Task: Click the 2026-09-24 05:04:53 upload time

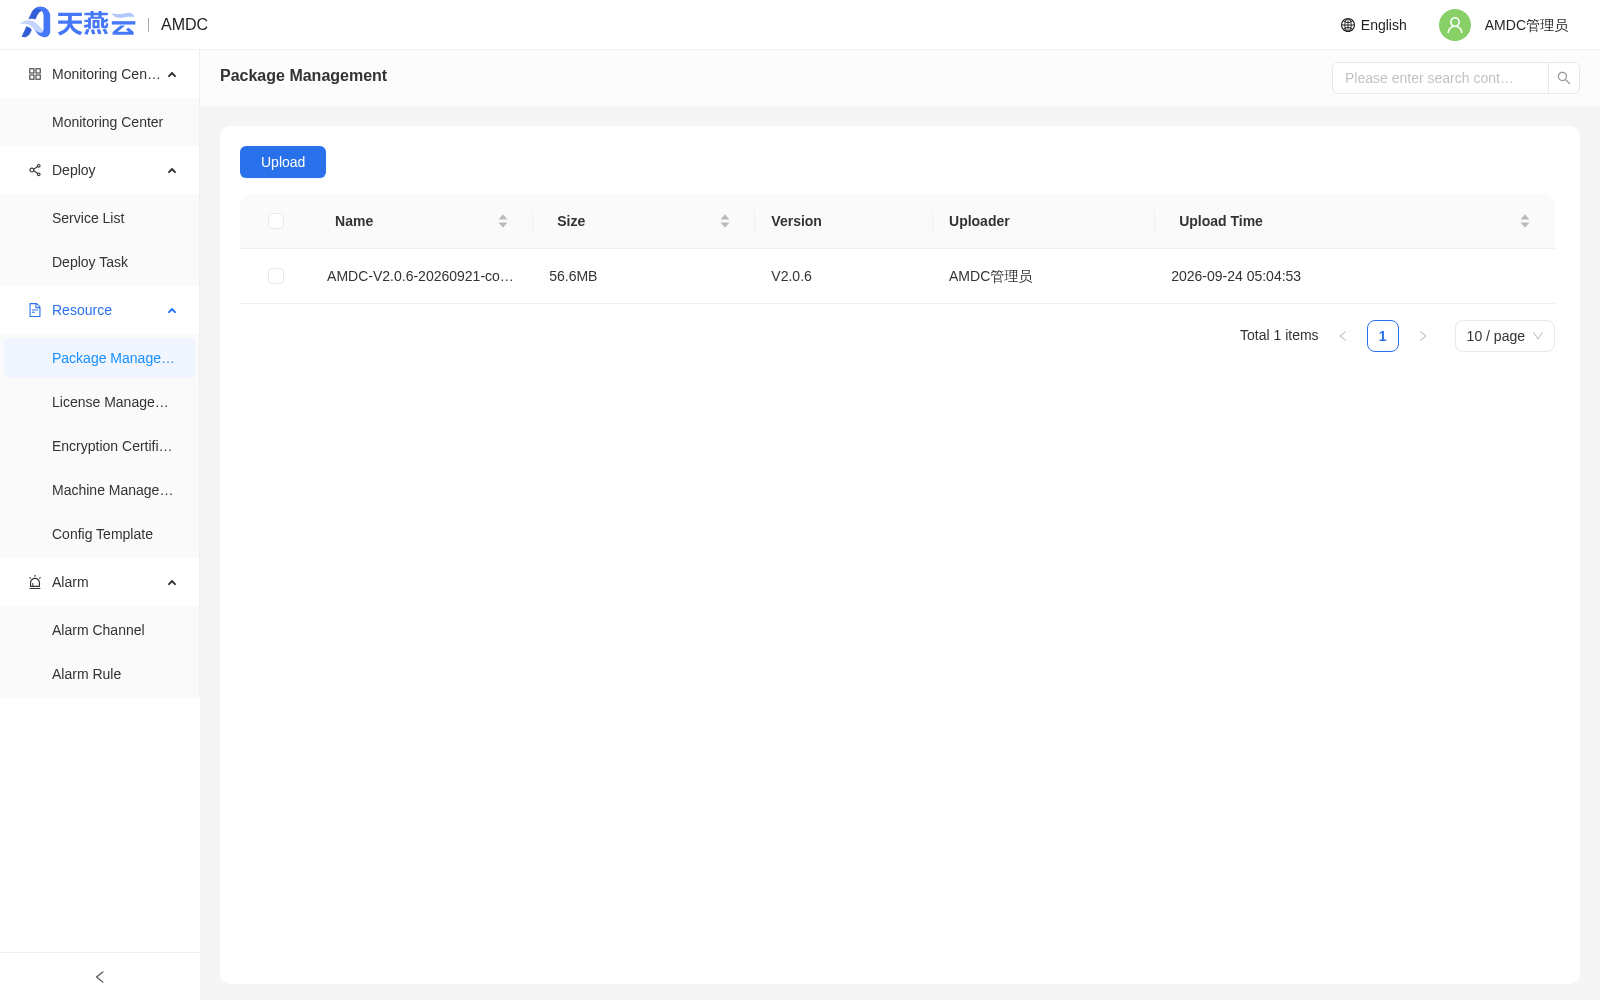Action: [x=1236, y=276]
